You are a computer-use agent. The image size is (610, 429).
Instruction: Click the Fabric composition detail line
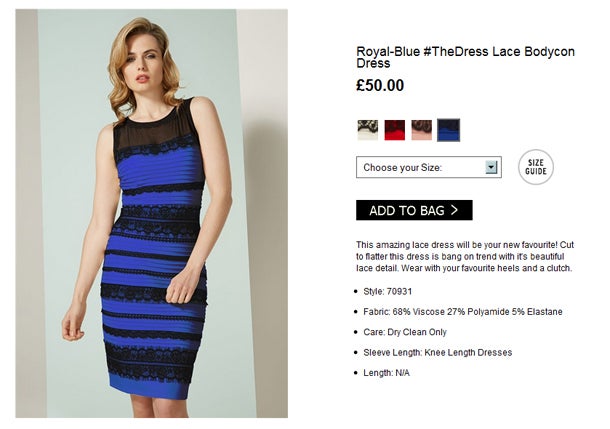click(463, 312)
